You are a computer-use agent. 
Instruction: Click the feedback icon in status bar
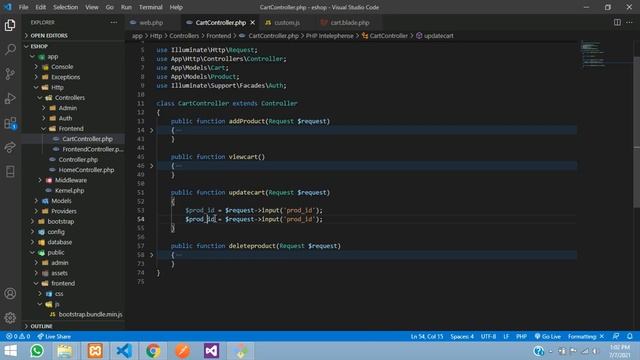616,336
